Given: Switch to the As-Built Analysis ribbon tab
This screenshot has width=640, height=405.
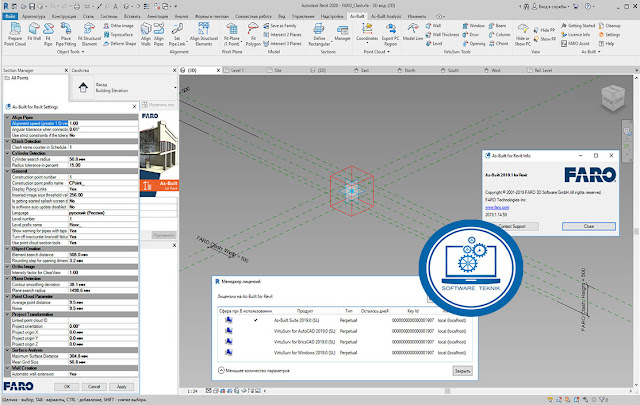Looking at the screenshot, I should 386,16.
